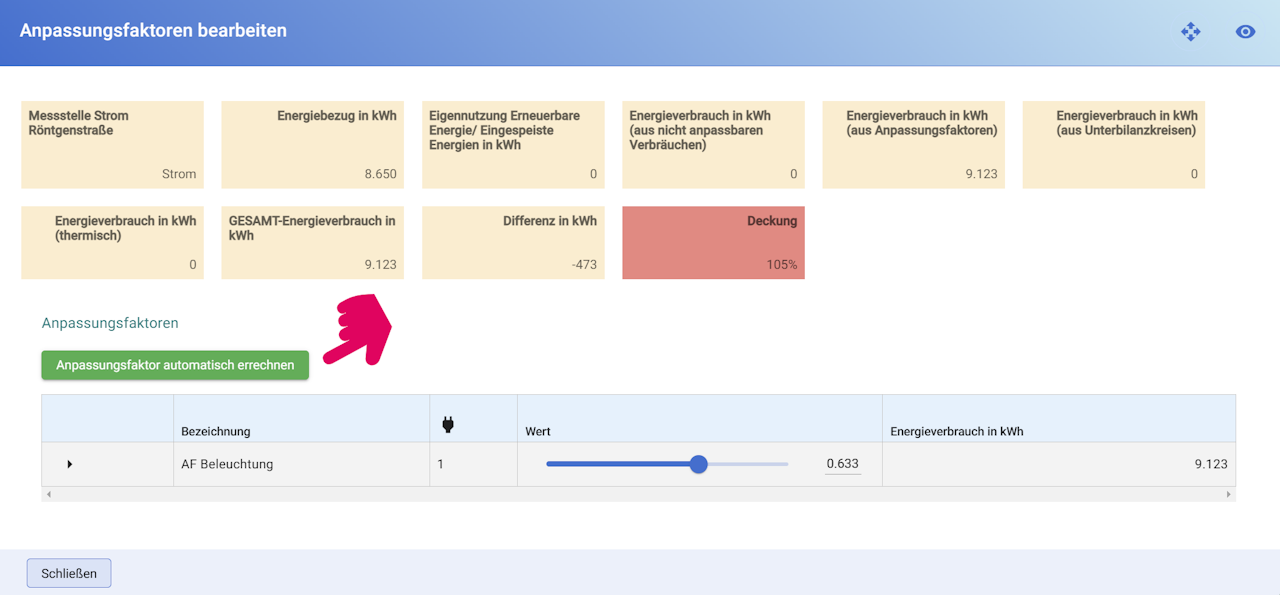Screen dimensions: 1280x595
Task: Click the GESAMT-Energieverbrauch in kWh card
Action: pyautogui.click(x=312, y=242)
